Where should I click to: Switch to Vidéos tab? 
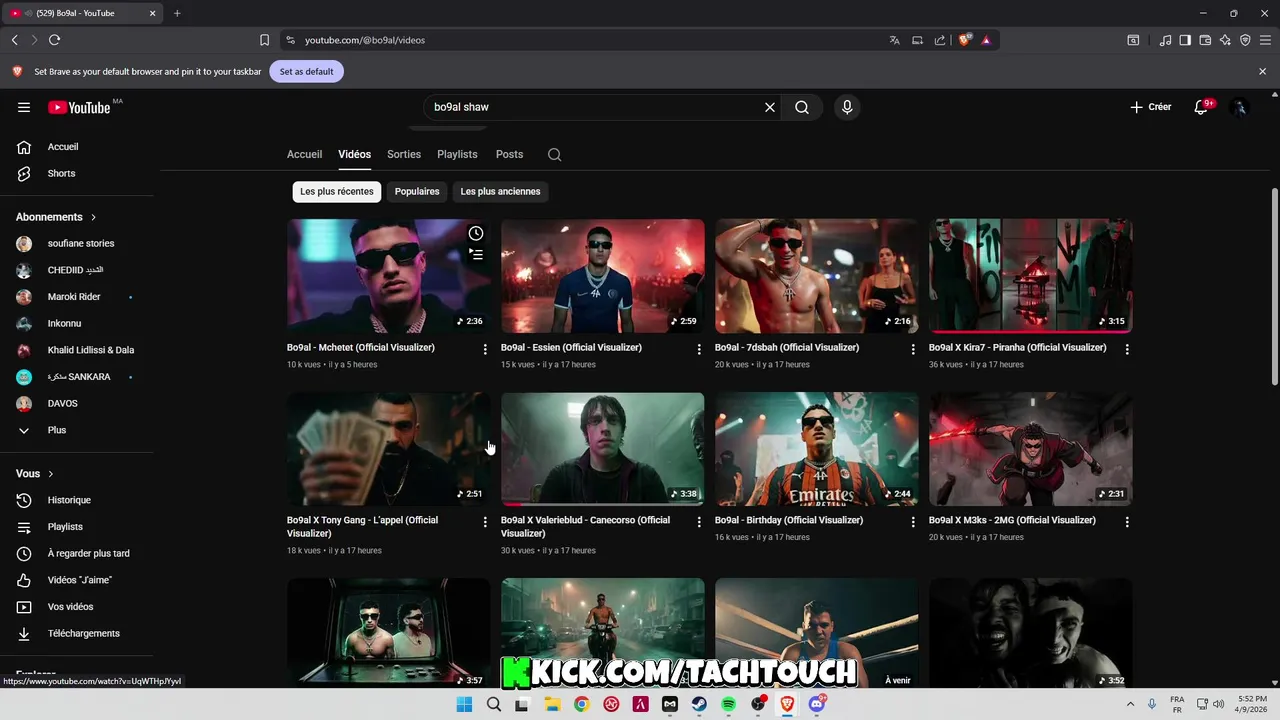point(354,154)
